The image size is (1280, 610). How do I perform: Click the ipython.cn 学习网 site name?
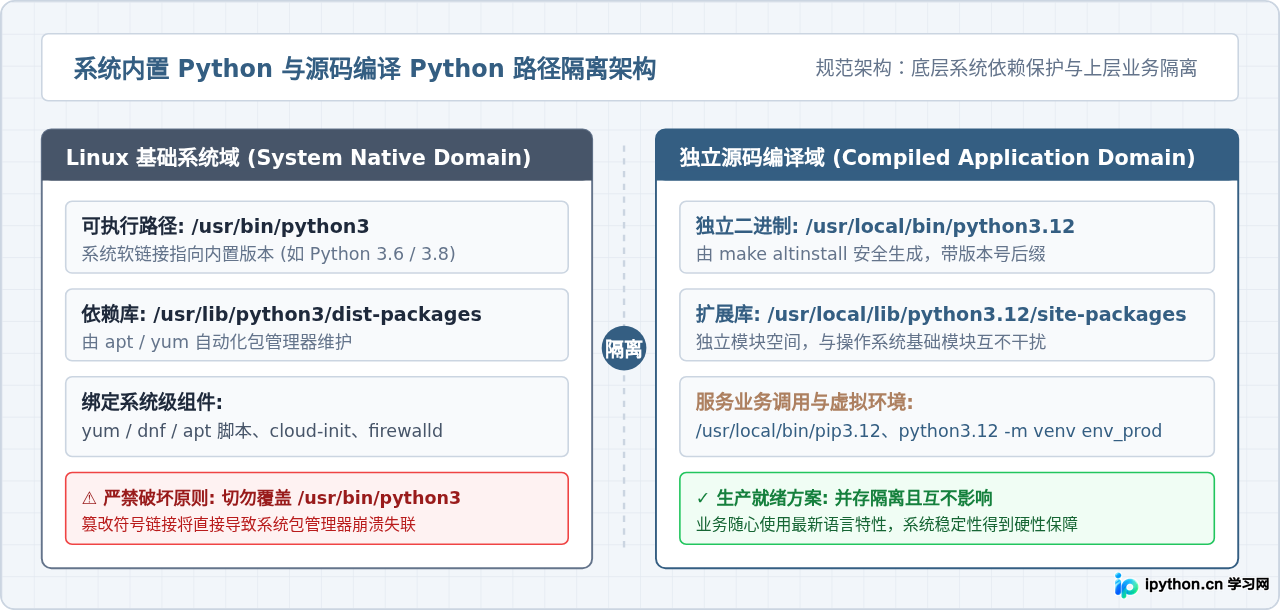tap(1207, 585)
